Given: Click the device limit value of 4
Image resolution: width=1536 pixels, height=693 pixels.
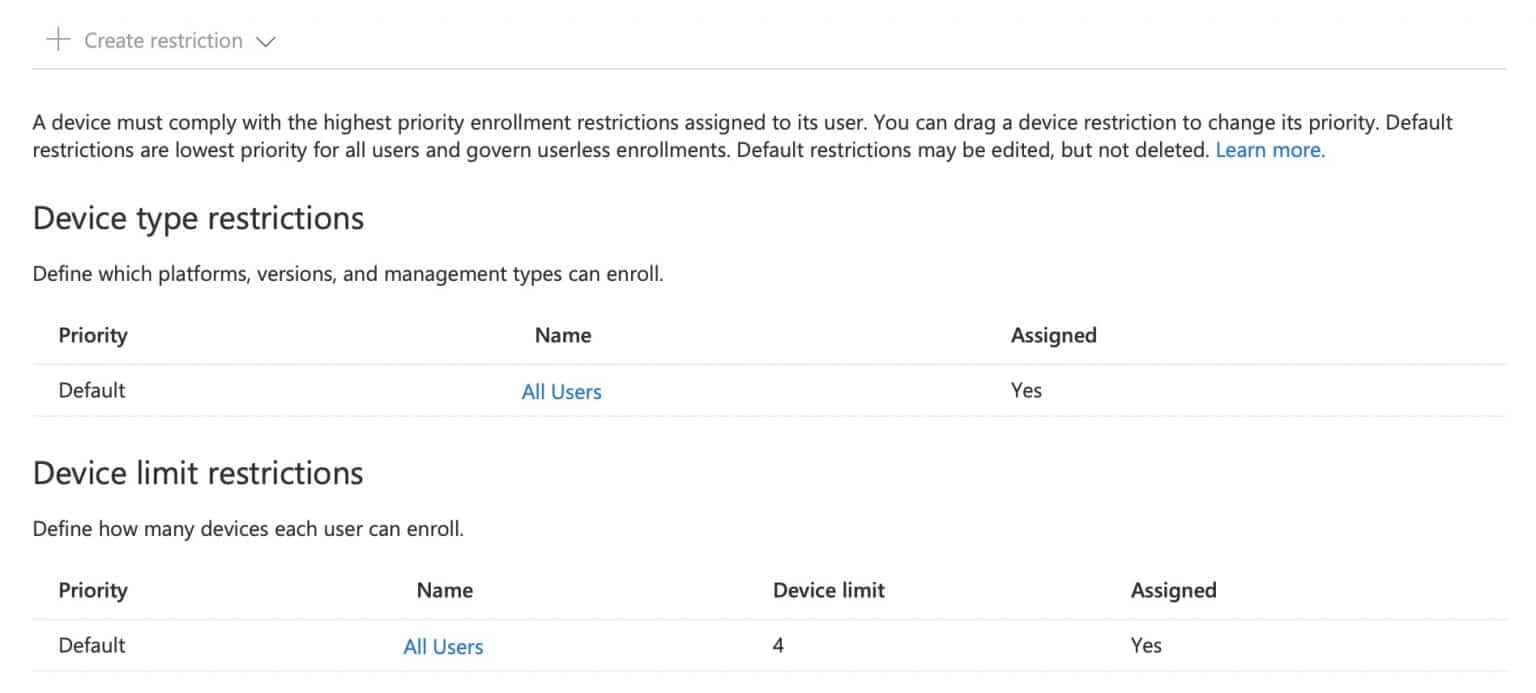Looking at the screenshot, I should pos(778,646).
